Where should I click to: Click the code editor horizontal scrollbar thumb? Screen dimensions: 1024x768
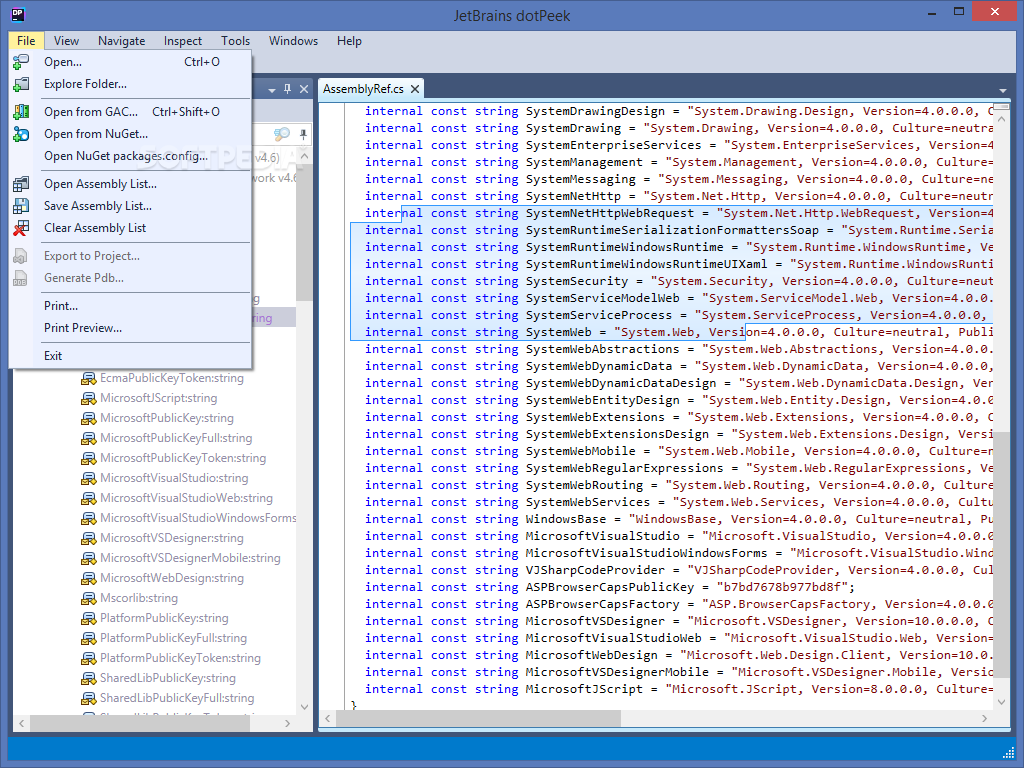point(479,718)
